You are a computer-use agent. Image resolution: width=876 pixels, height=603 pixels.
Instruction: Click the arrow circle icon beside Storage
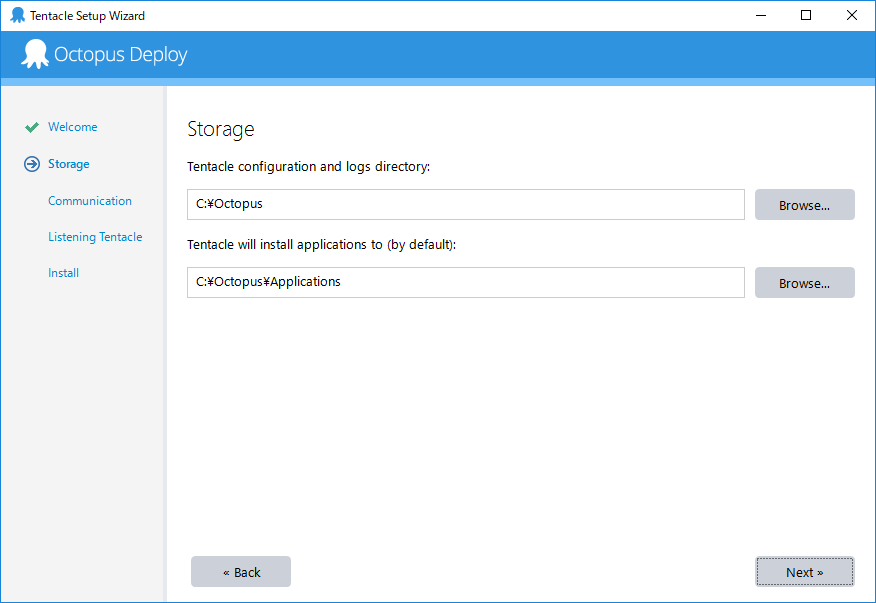[x=32, y=164]
